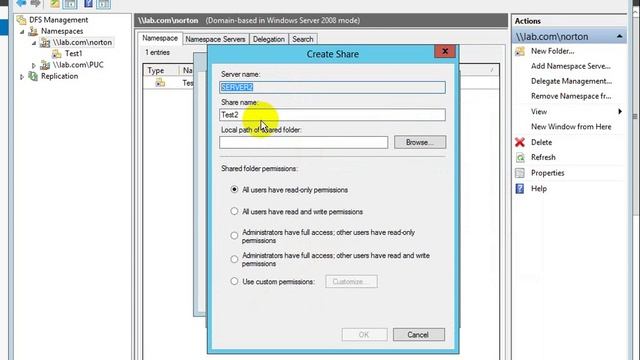Click the '1 entries' count text
640x360 pixels.
click(158, 52)
